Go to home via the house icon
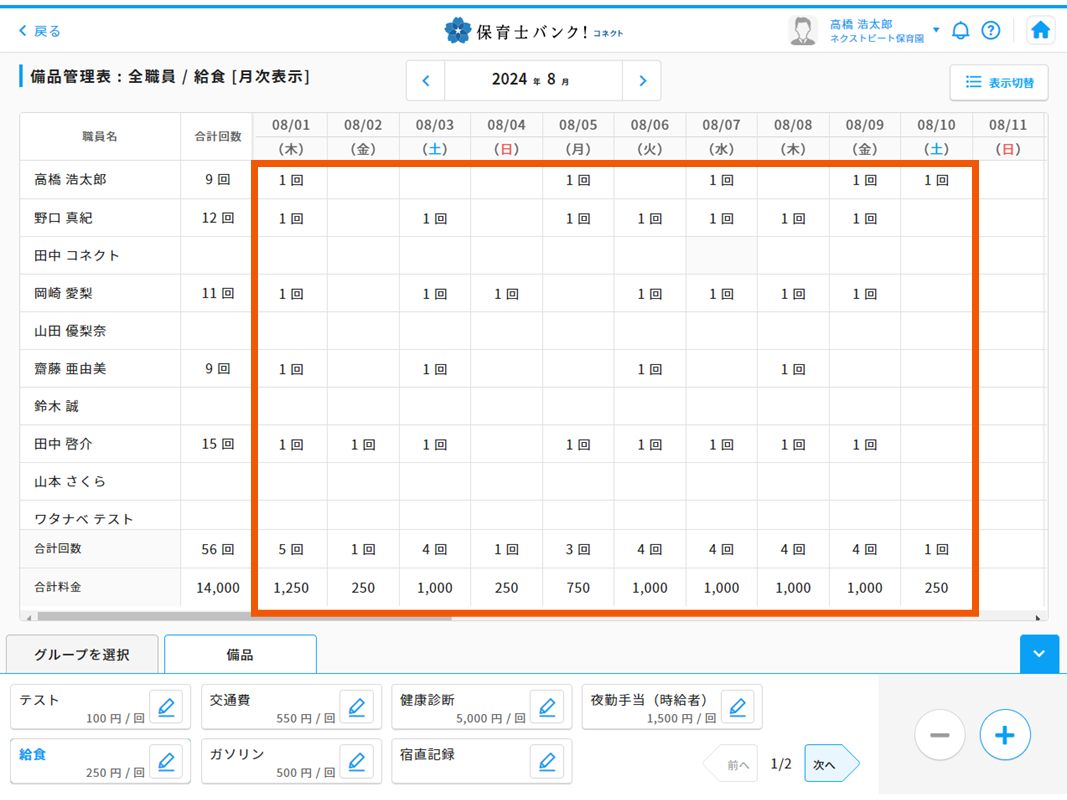1067x800 pixels. 1040,30
